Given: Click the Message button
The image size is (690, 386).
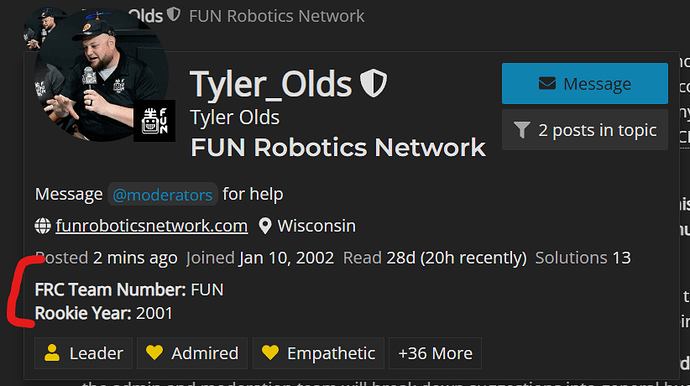Looking at the screenshot, I should (x=585, y=84).
